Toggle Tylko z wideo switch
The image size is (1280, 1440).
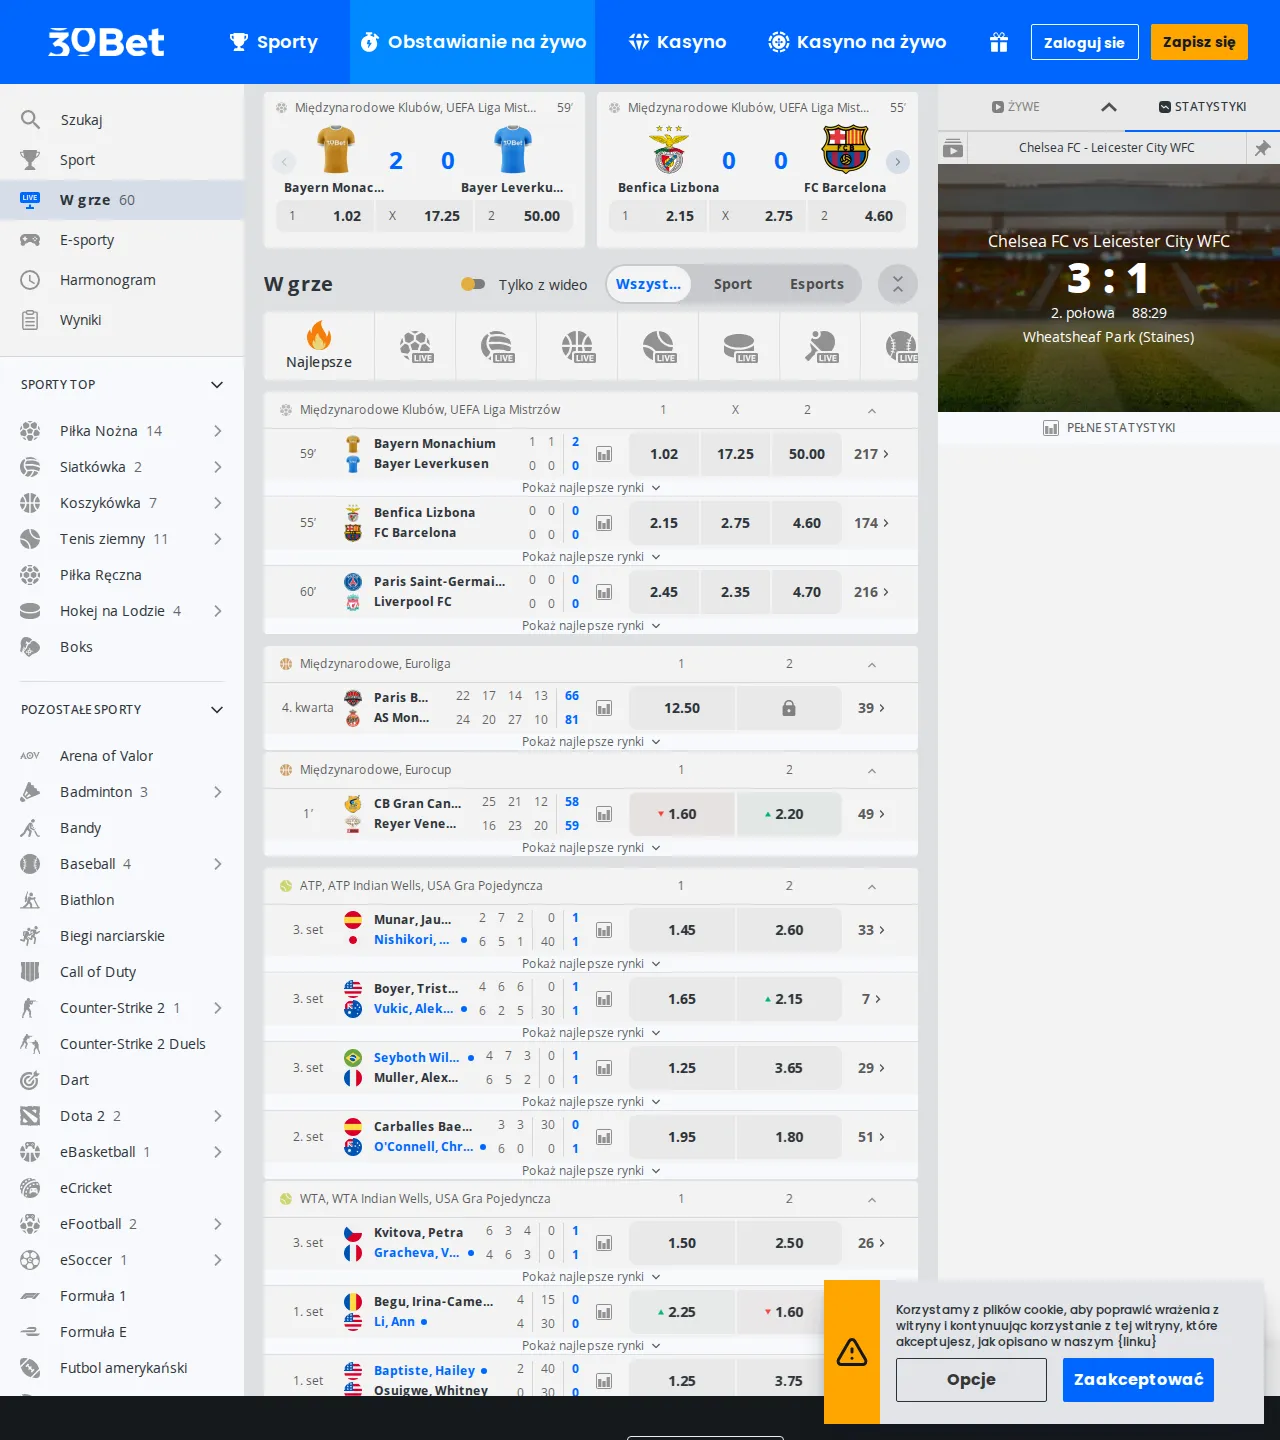473,284
